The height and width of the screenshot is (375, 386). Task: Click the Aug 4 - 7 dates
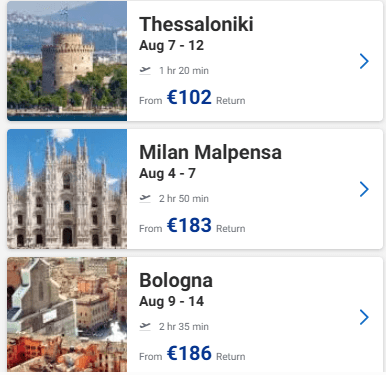point(167,174)
